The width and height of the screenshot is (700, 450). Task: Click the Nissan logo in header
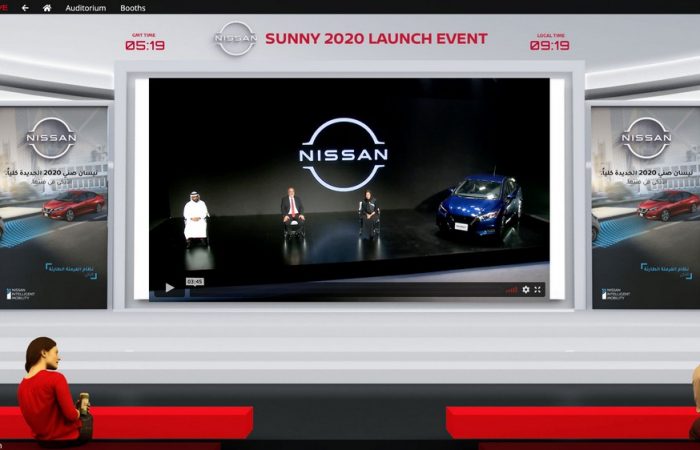tap(235, 39)
